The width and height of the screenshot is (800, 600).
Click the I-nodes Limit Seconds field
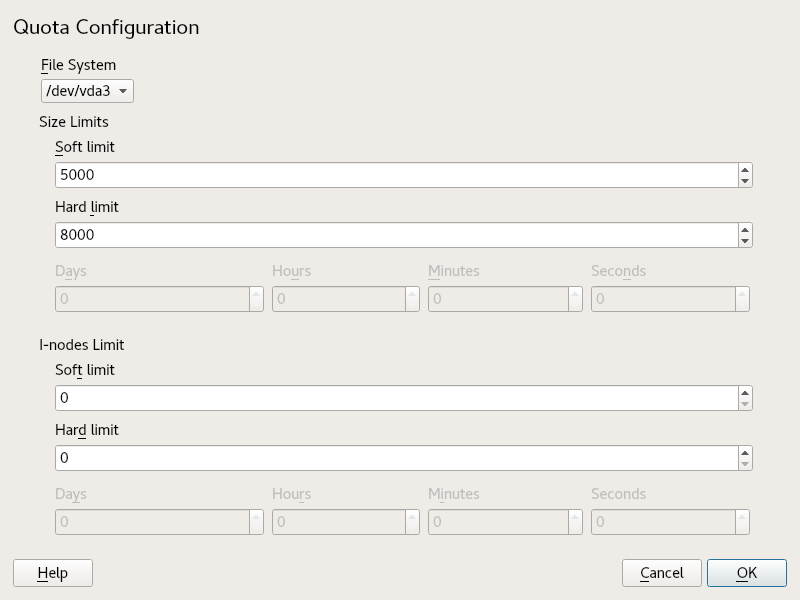[x=662, y=522]
